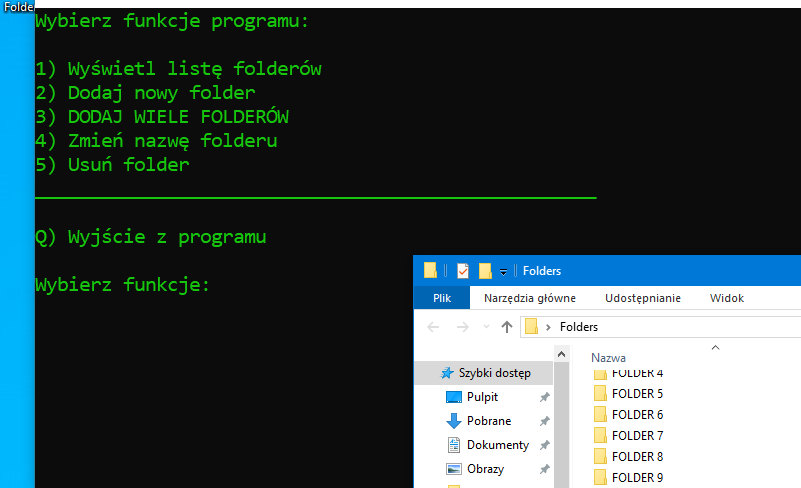Click the pin icon beside Pobrane

545,421
